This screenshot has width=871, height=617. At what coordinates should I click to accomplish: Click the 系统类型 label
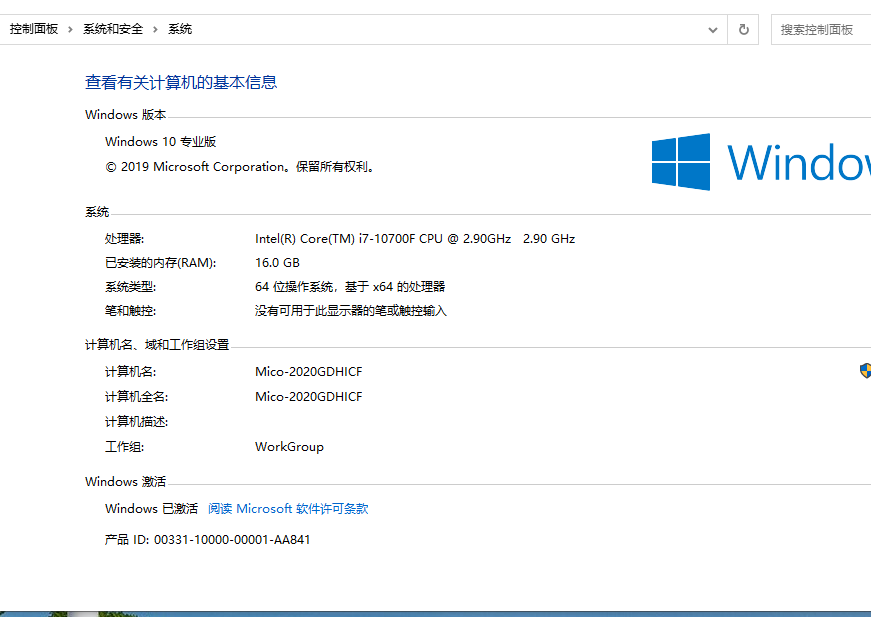[131, 287]
